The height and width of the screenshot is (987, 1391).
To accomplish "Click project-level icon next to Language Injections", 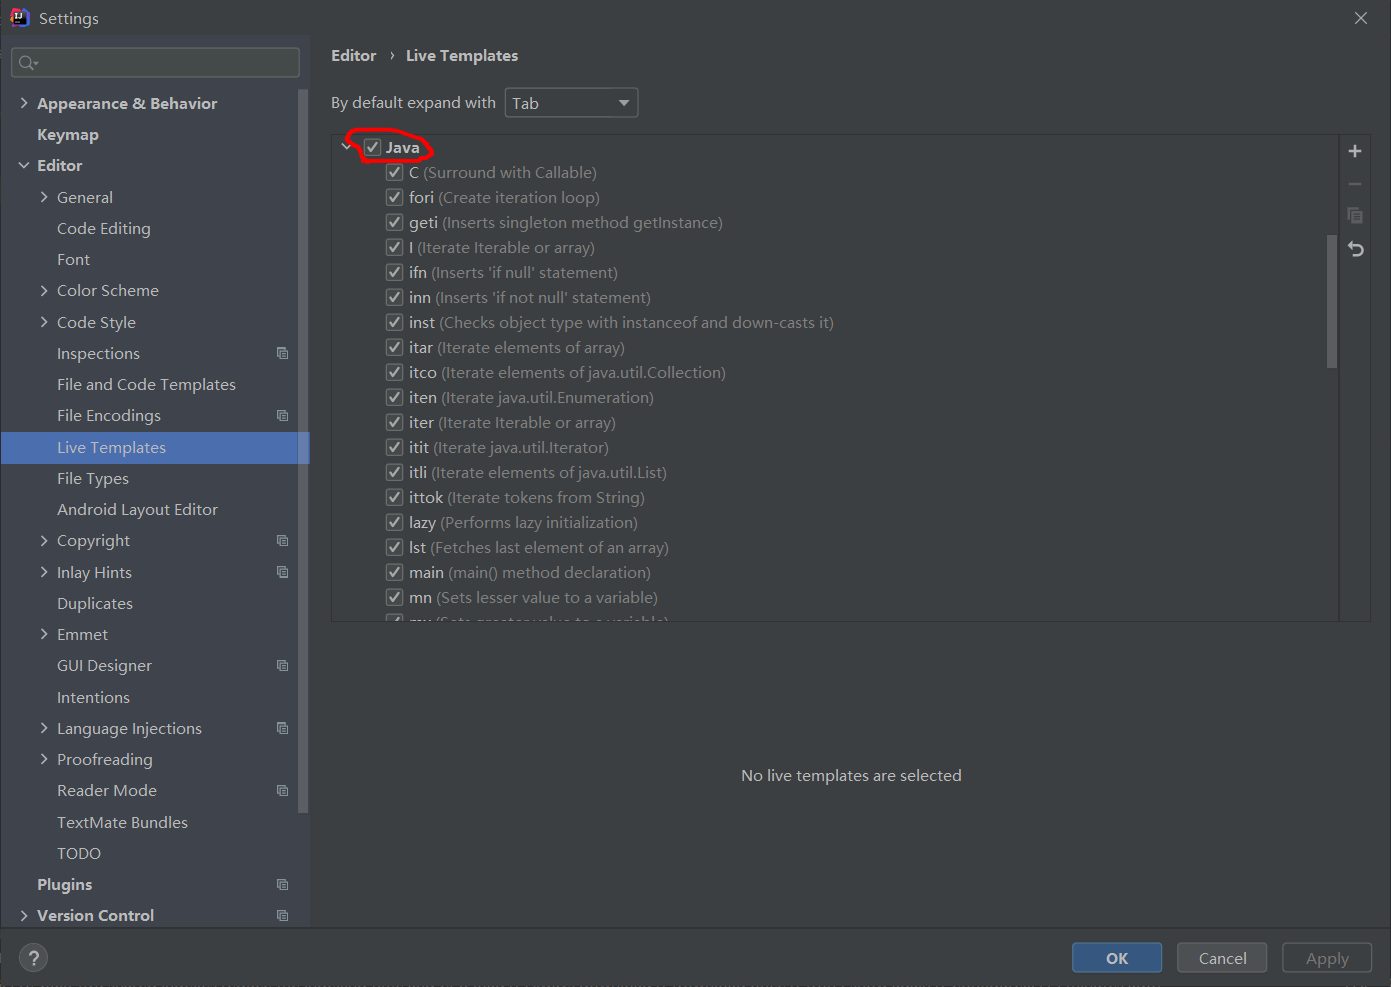I will click(x=282, y=728).
